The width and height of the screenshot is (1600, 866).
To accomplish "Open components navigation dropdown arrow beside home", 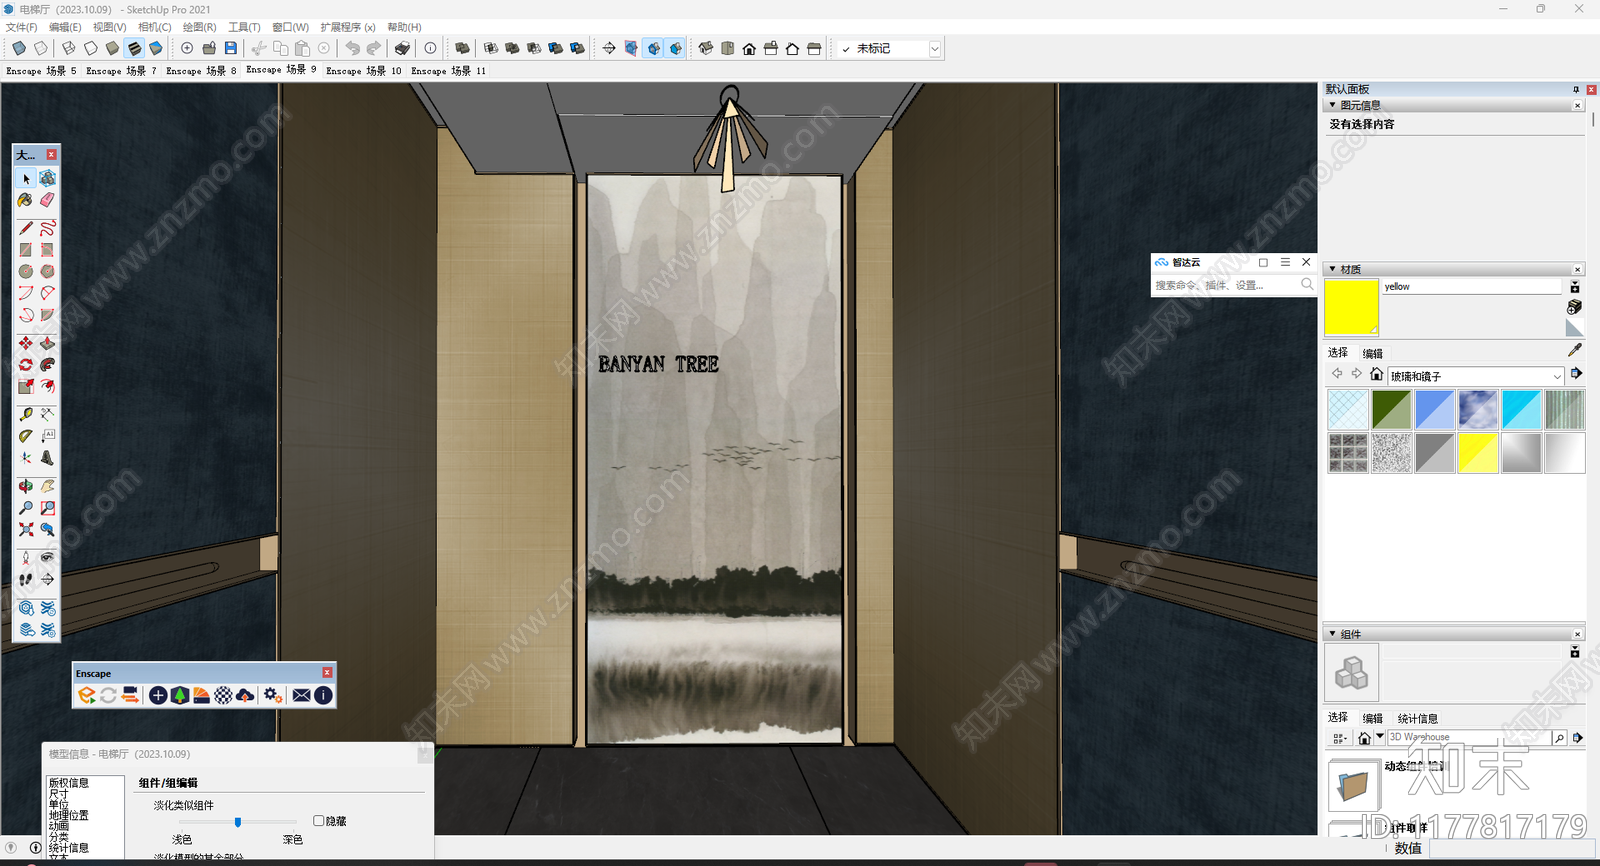I will pos(1380,736).
